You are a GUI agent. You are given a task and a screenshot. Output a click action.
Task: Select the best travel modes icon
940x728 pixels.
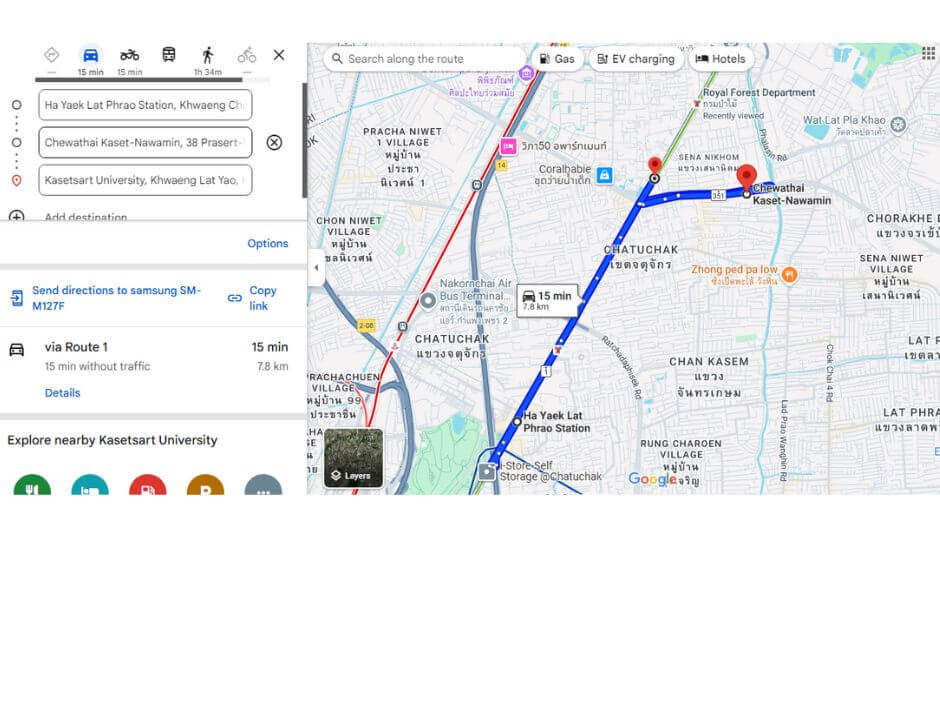[x=52, y=55]
